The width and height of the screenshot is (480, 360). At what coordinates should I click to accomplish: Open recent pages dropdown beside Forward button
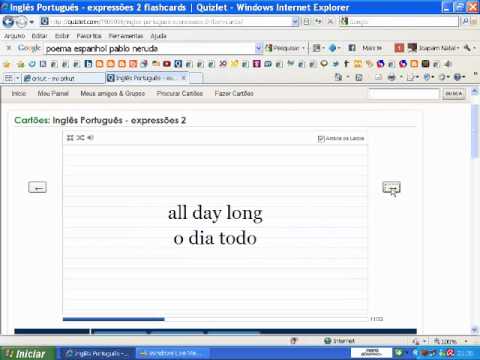(x=32, y=22)
